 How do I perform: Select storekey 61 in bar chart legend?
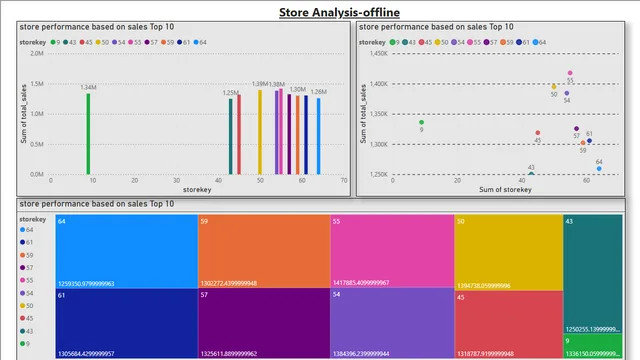(184, 42)
